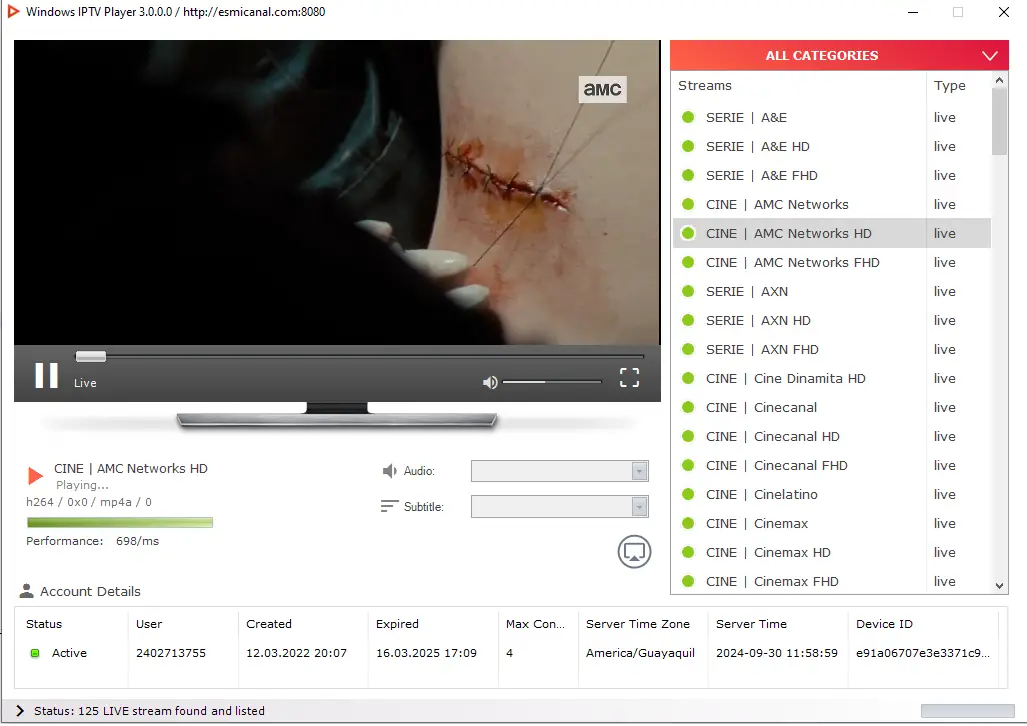Click server time 2024-09-30 11:58:59

point(777,653)
